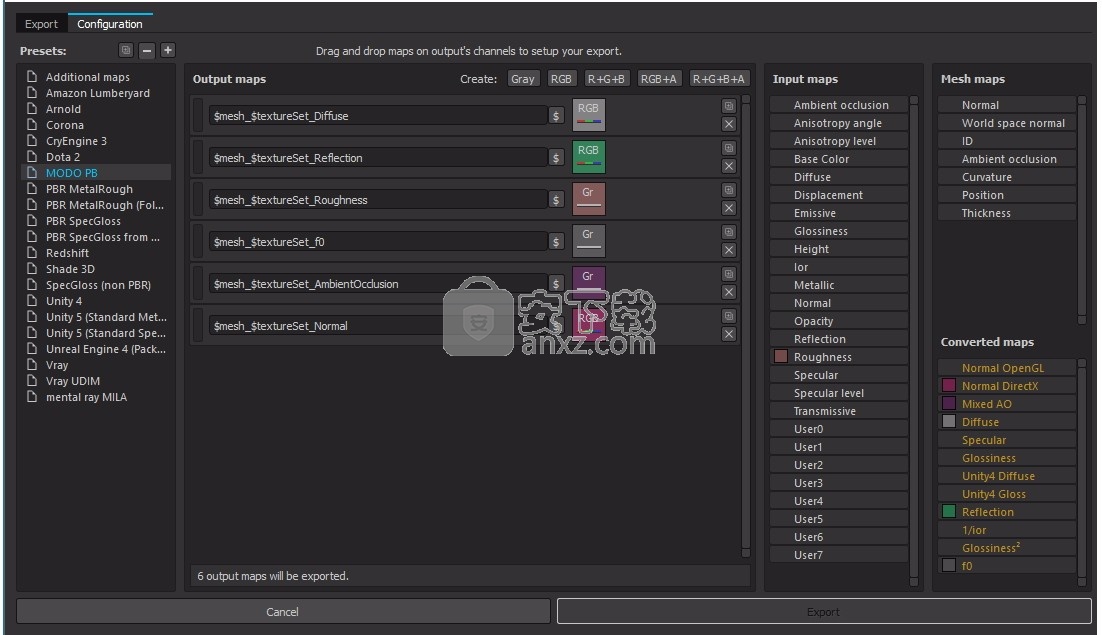Edit the $mesh_$textureSet_Roughness name field
The height and width of the screenshot is (635, 1102).
[x=378, y=200]
